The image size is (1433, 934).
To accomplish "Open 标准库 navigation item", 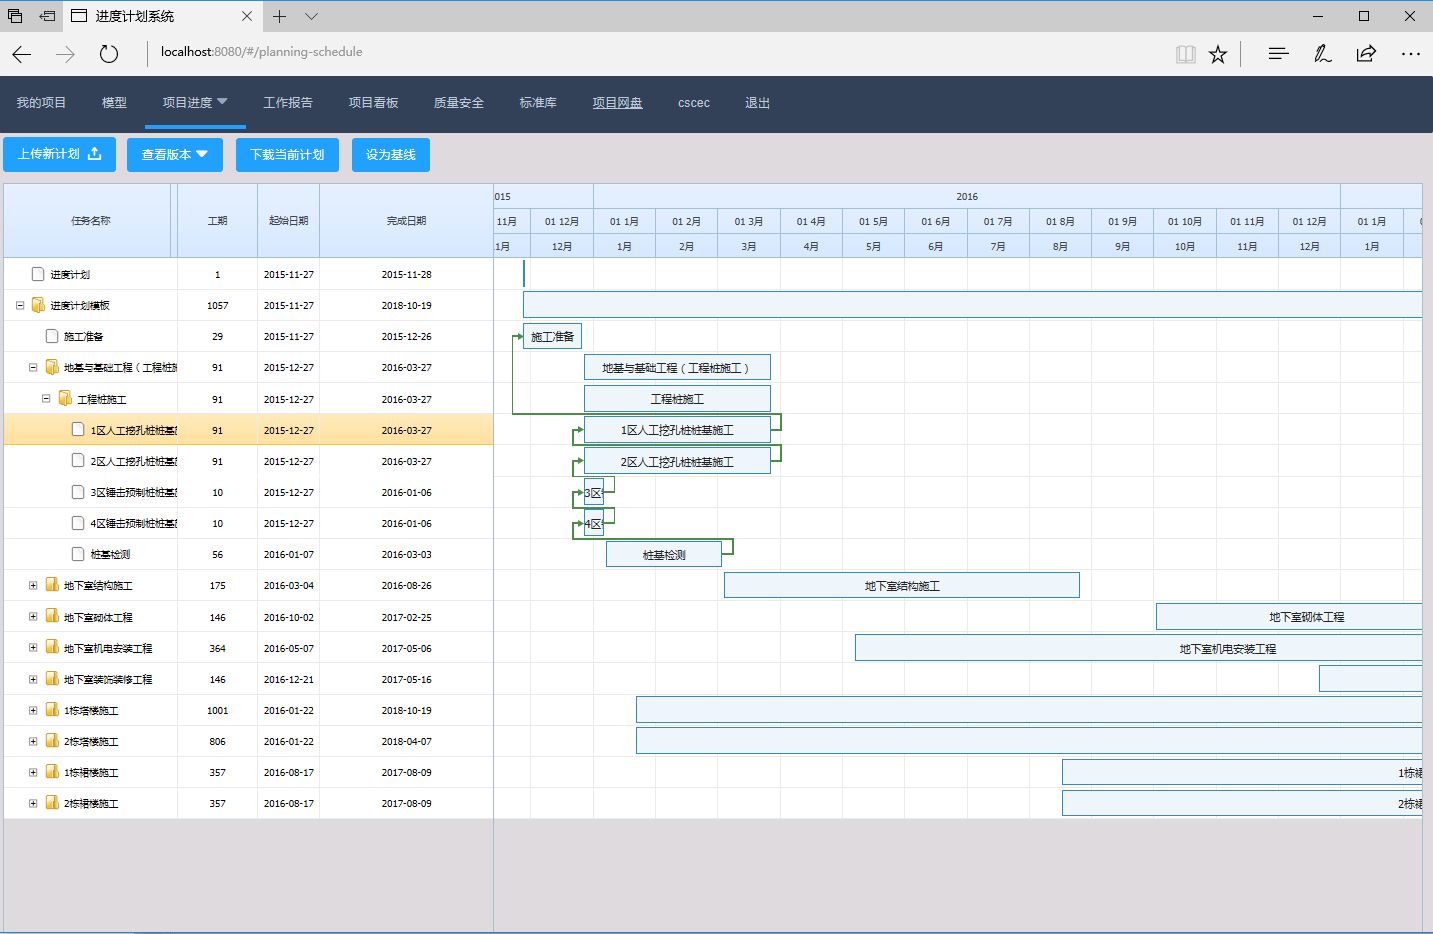I will tap(538, 103).
